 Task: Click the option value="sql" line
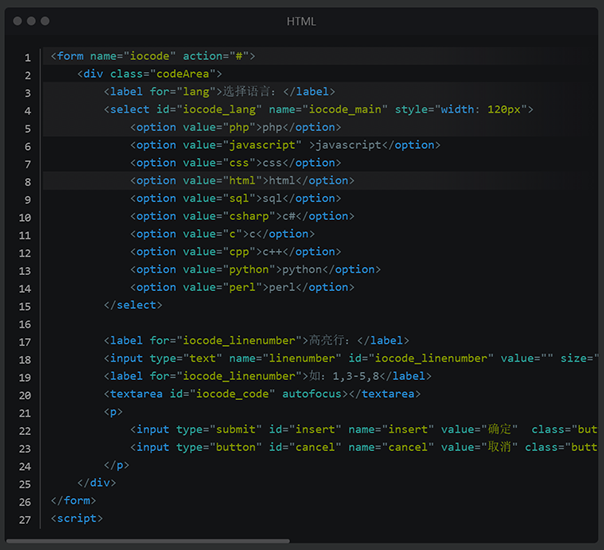tap(236, 198)
